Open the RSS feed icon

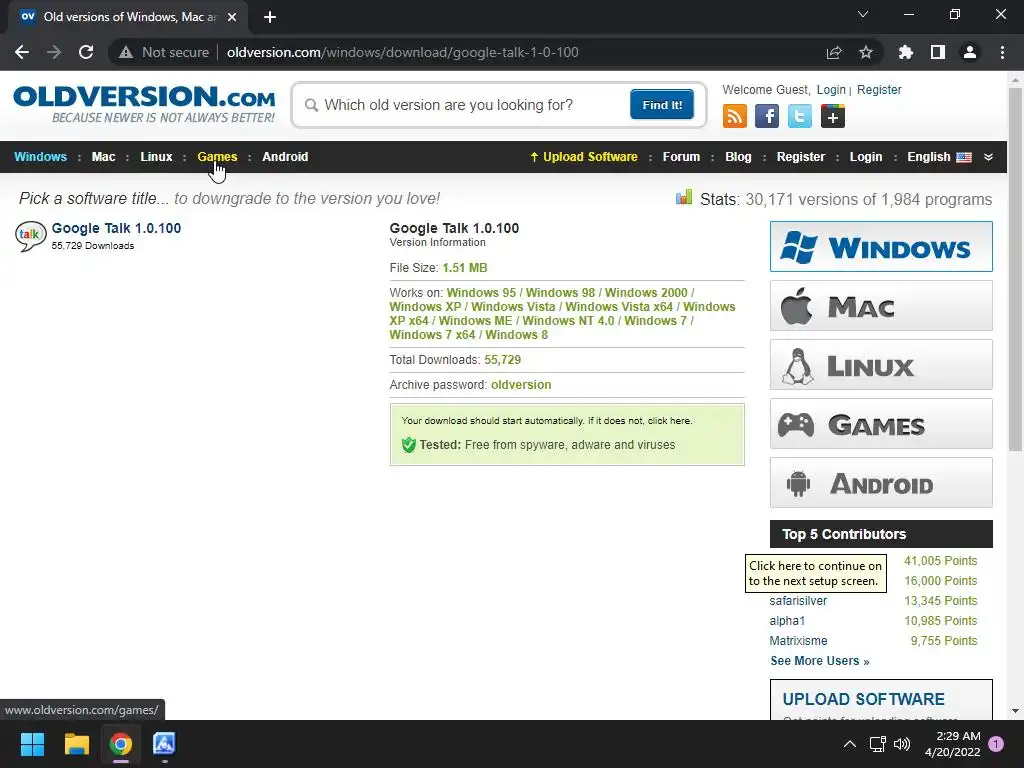pyautogui.click(x=735, y=117)
